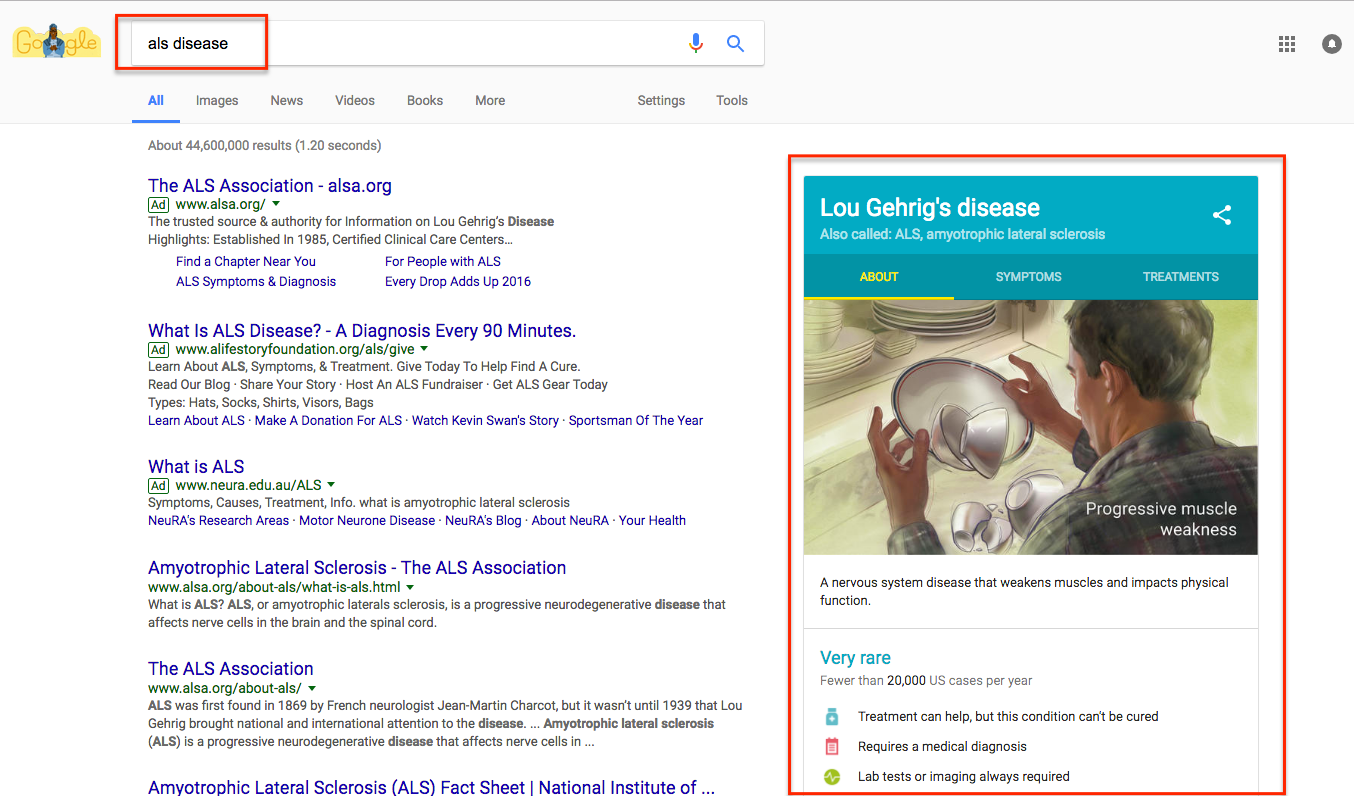Open 'NeuRA's Research Areas' sitelink

218,520
